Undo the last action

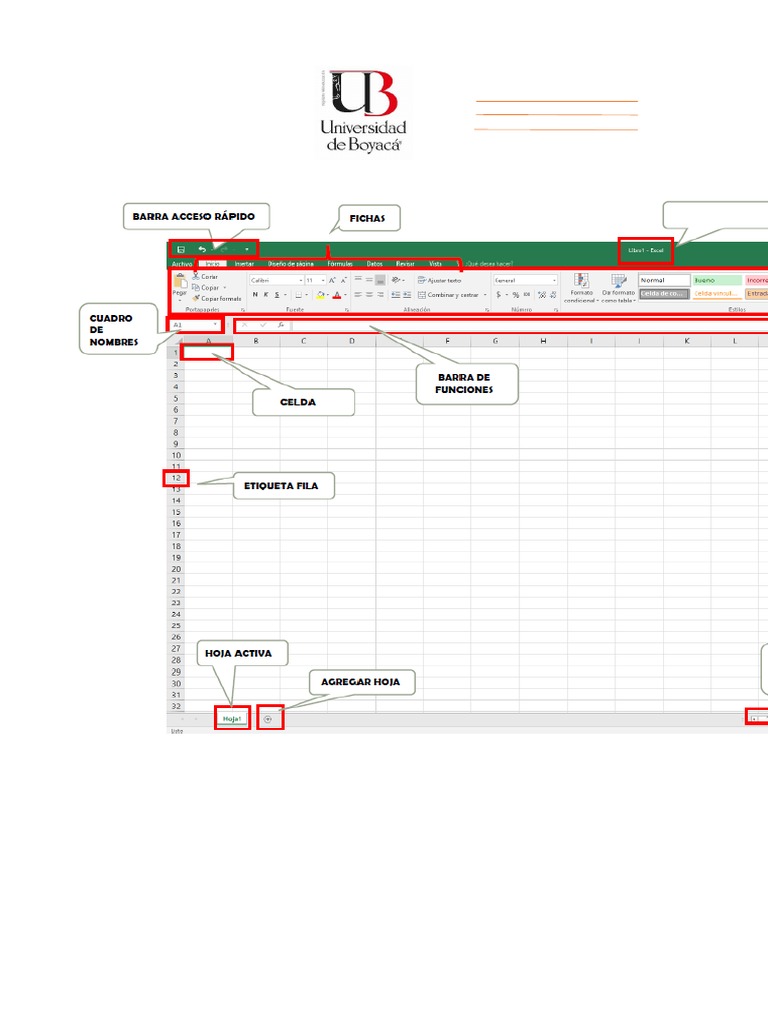point(202,249)
